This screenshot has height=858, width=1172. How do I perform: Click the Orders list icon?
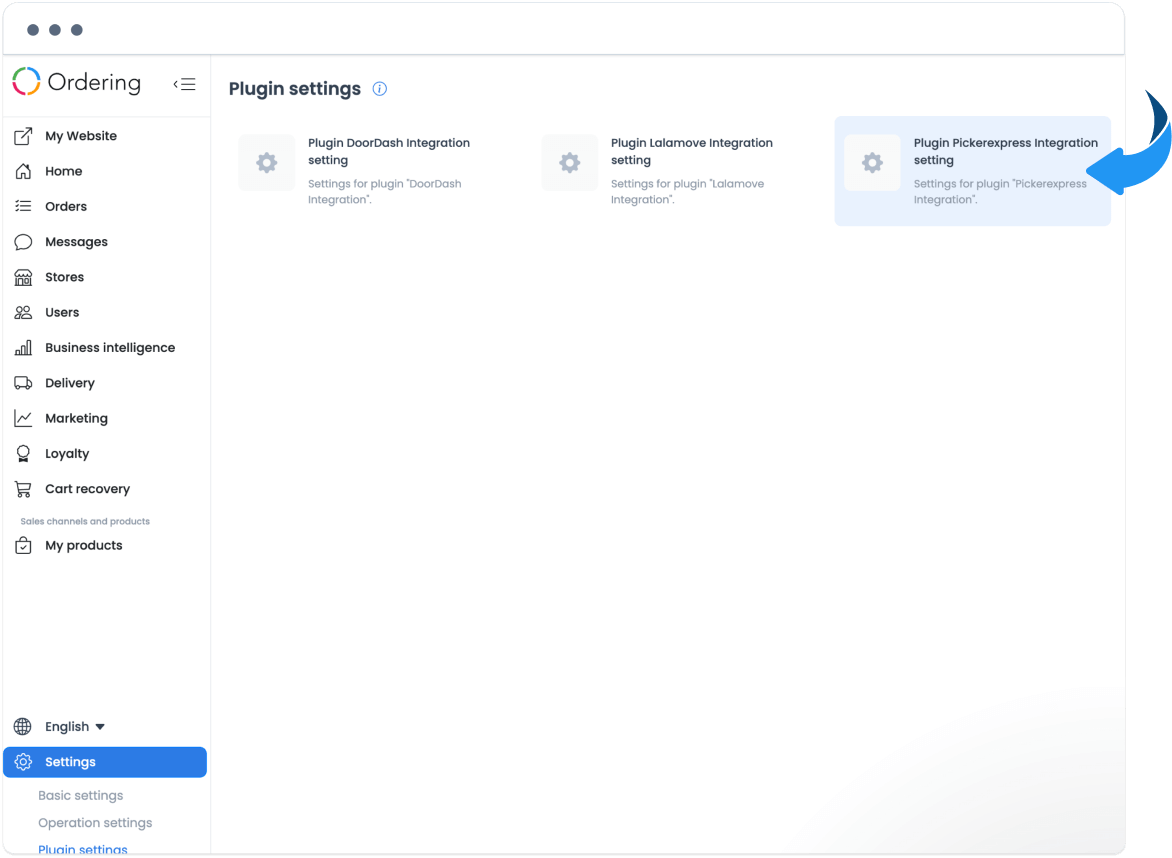(23, 206)
